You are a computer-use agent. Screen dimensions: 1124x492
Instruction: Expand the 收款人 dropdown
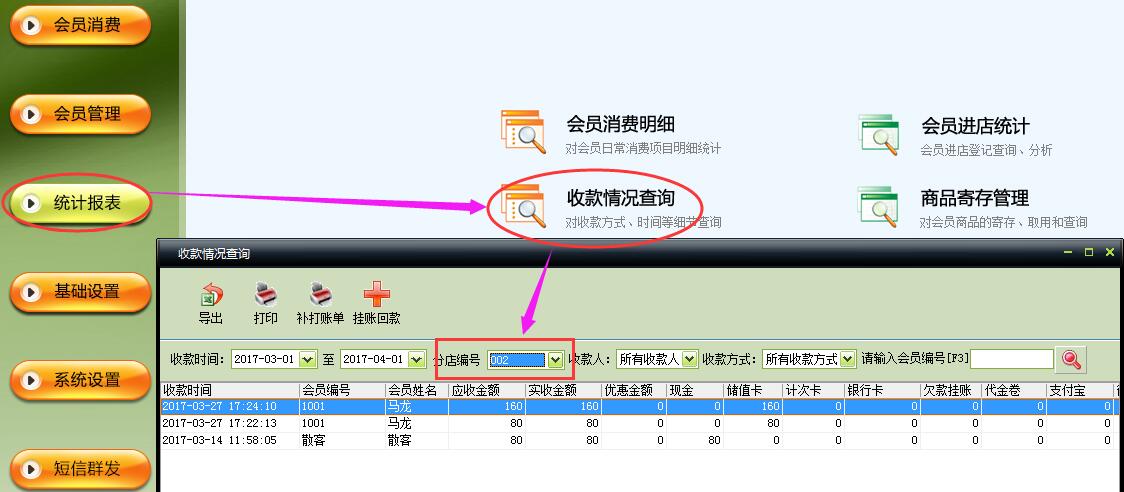[690, 359]
